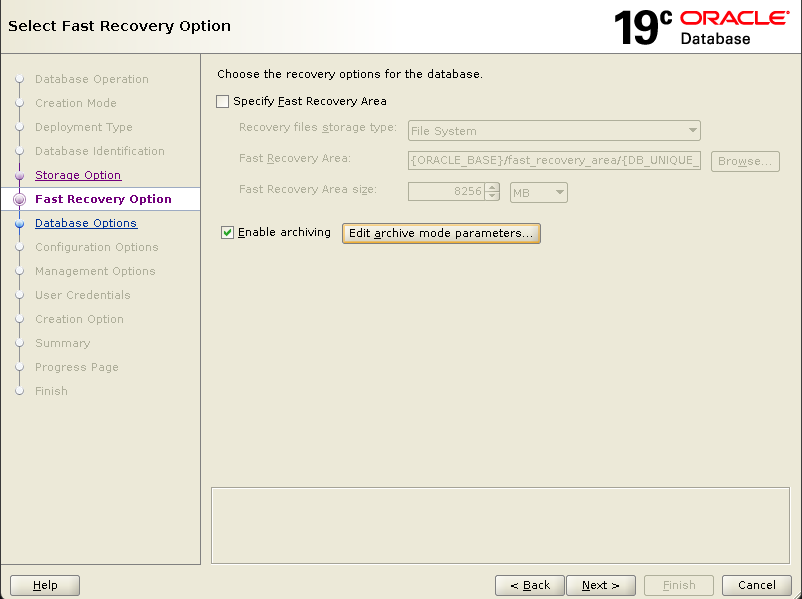Check Specify Fast Recovery Area box
Image resolution: width=802 pixels, height=599 pixels.
pos(222,101)
